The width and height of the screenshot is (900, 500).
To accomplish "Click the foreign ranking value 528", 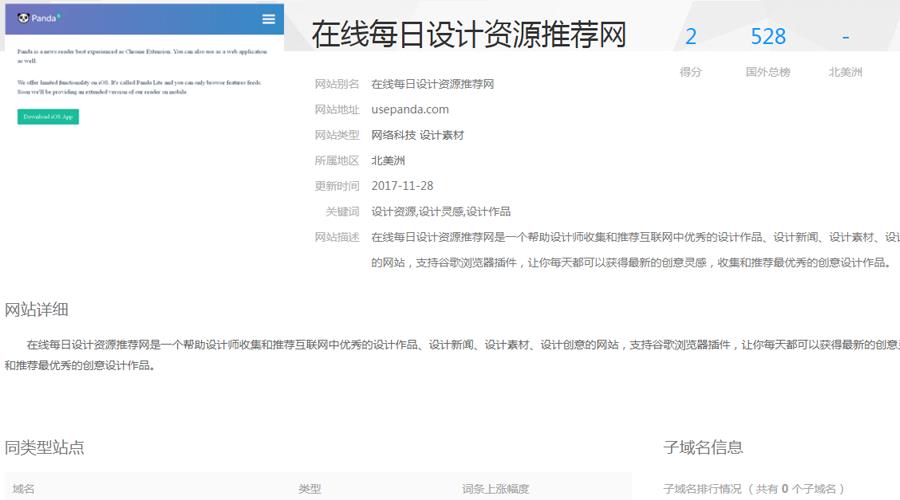I will coord(768,37).
